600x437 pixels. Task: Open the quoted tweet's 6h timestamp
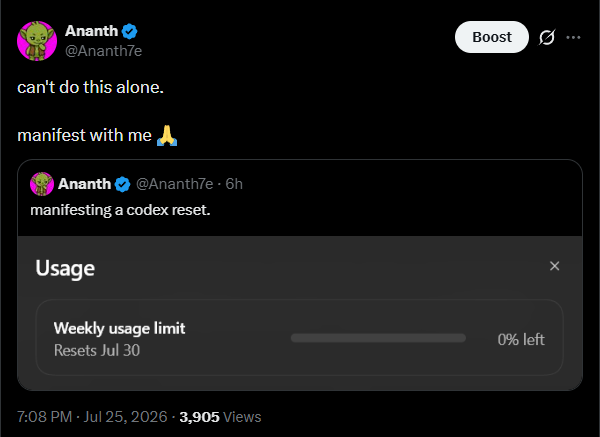pyautogui.click(x=234, y=184)
